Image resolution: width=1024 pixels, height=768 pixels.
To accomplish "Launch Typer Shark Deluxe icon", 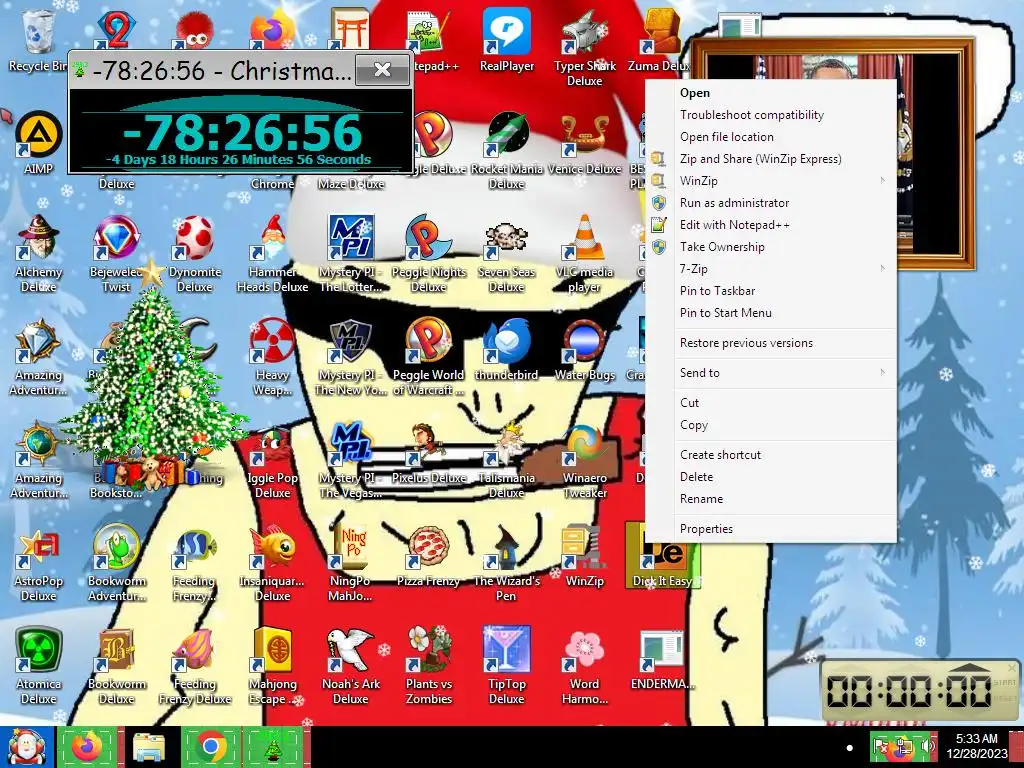I will coord(584,47).
